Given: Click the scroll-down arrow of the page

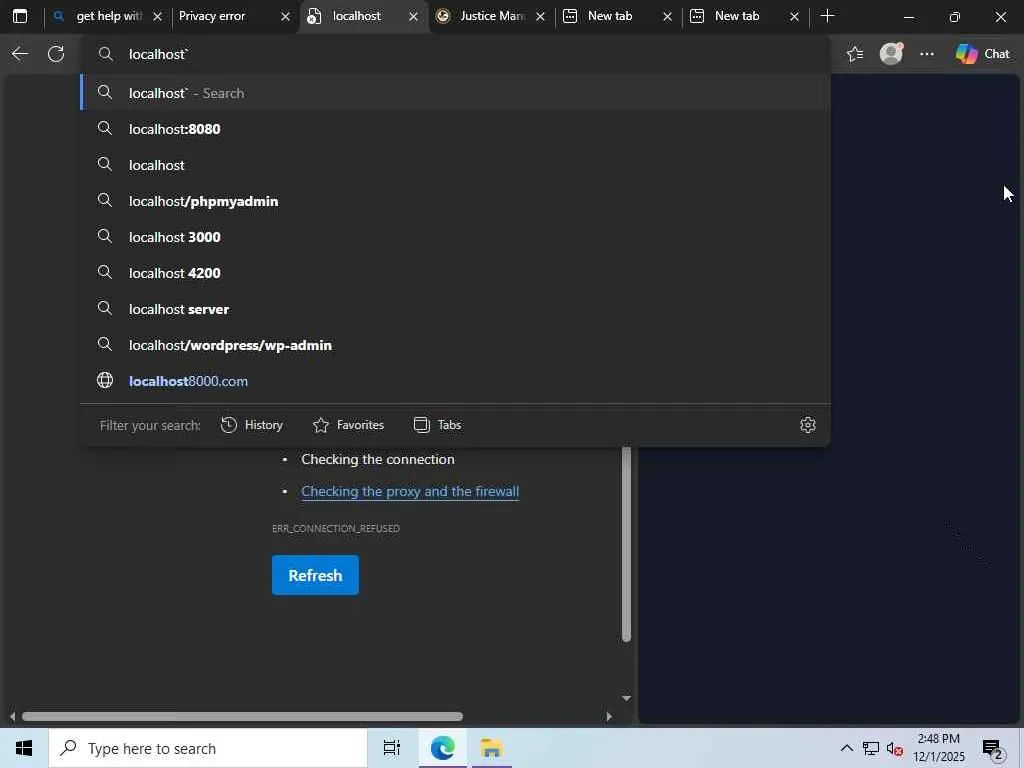Looking at the screenshot, I should click(626, 698).
